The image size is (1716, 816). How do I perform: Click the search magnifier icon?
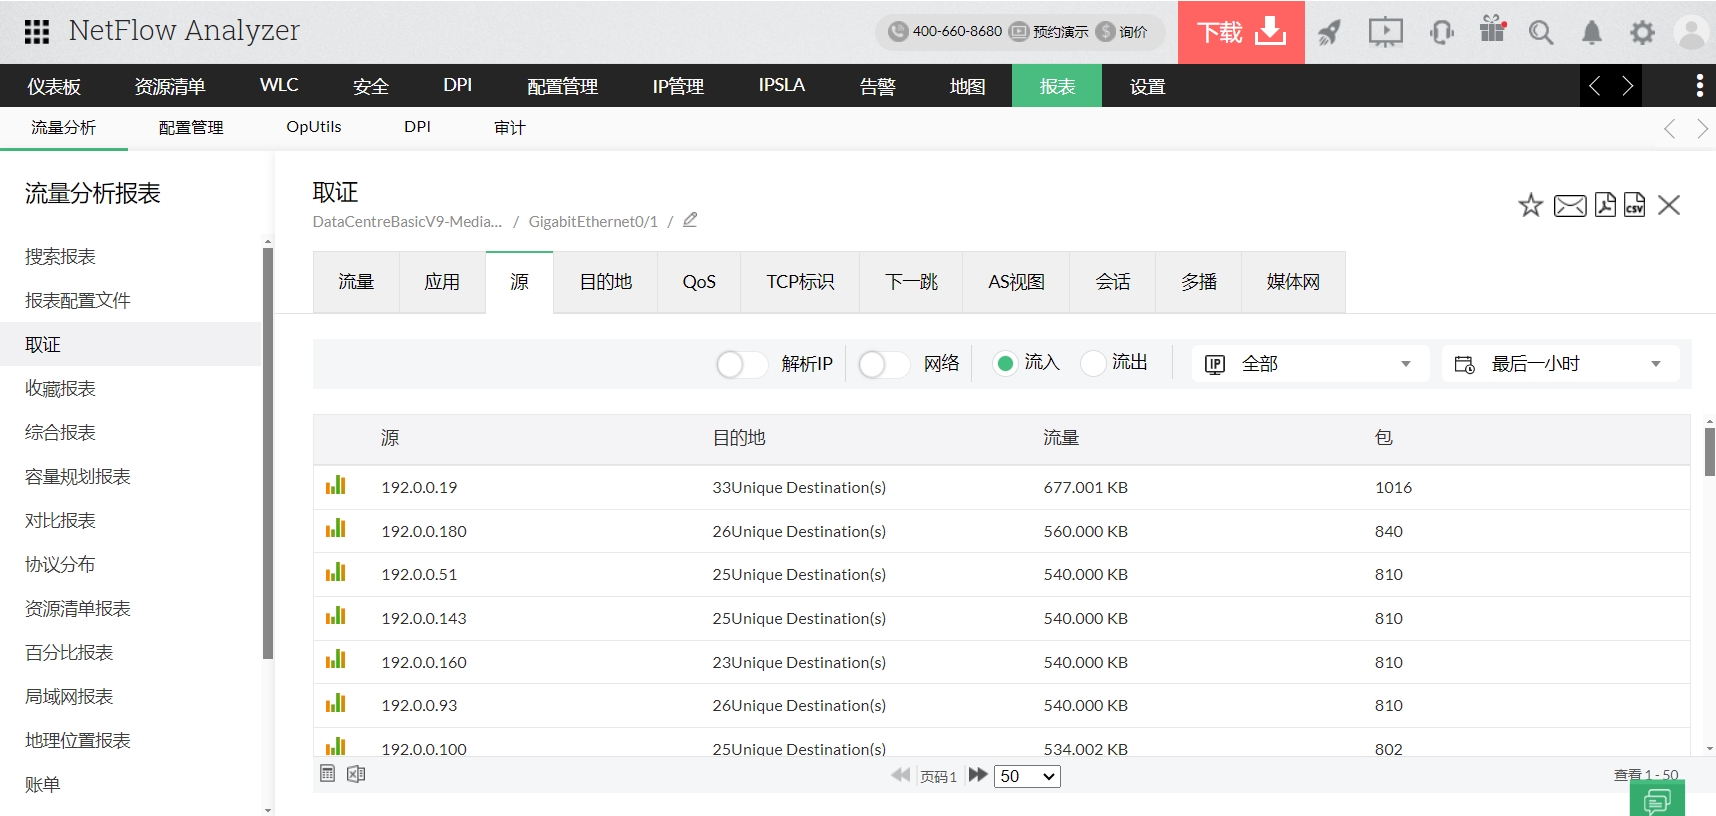point(1541,33)
